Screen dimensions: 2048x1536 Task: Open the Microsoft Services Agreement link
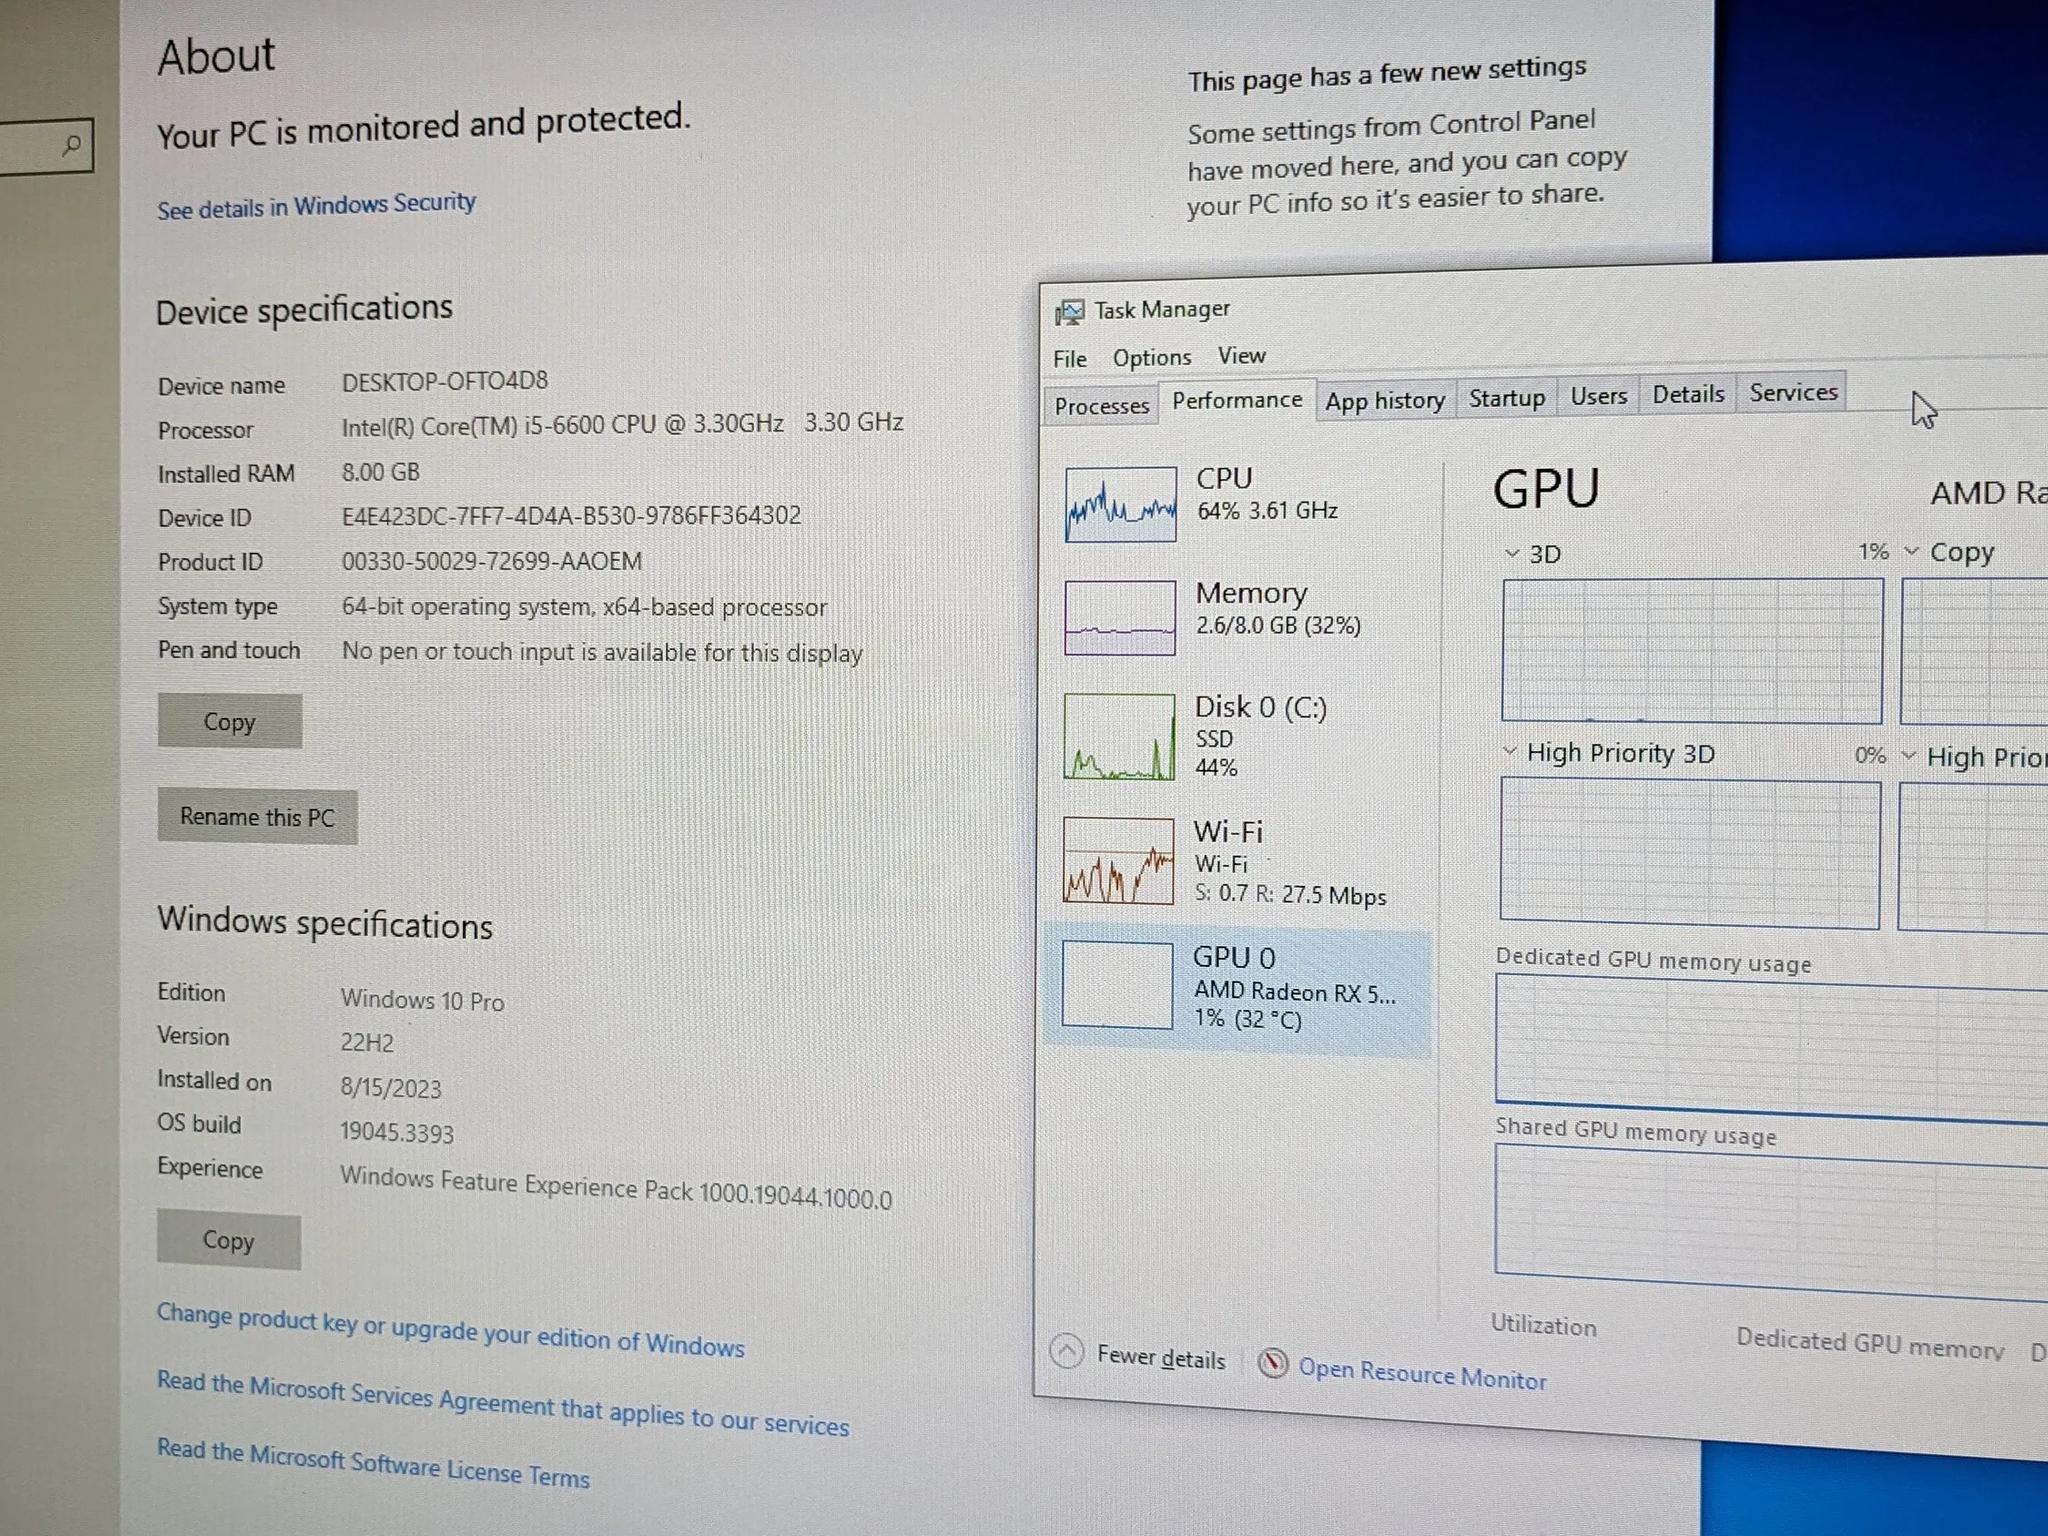click(x=503, y=1403)
